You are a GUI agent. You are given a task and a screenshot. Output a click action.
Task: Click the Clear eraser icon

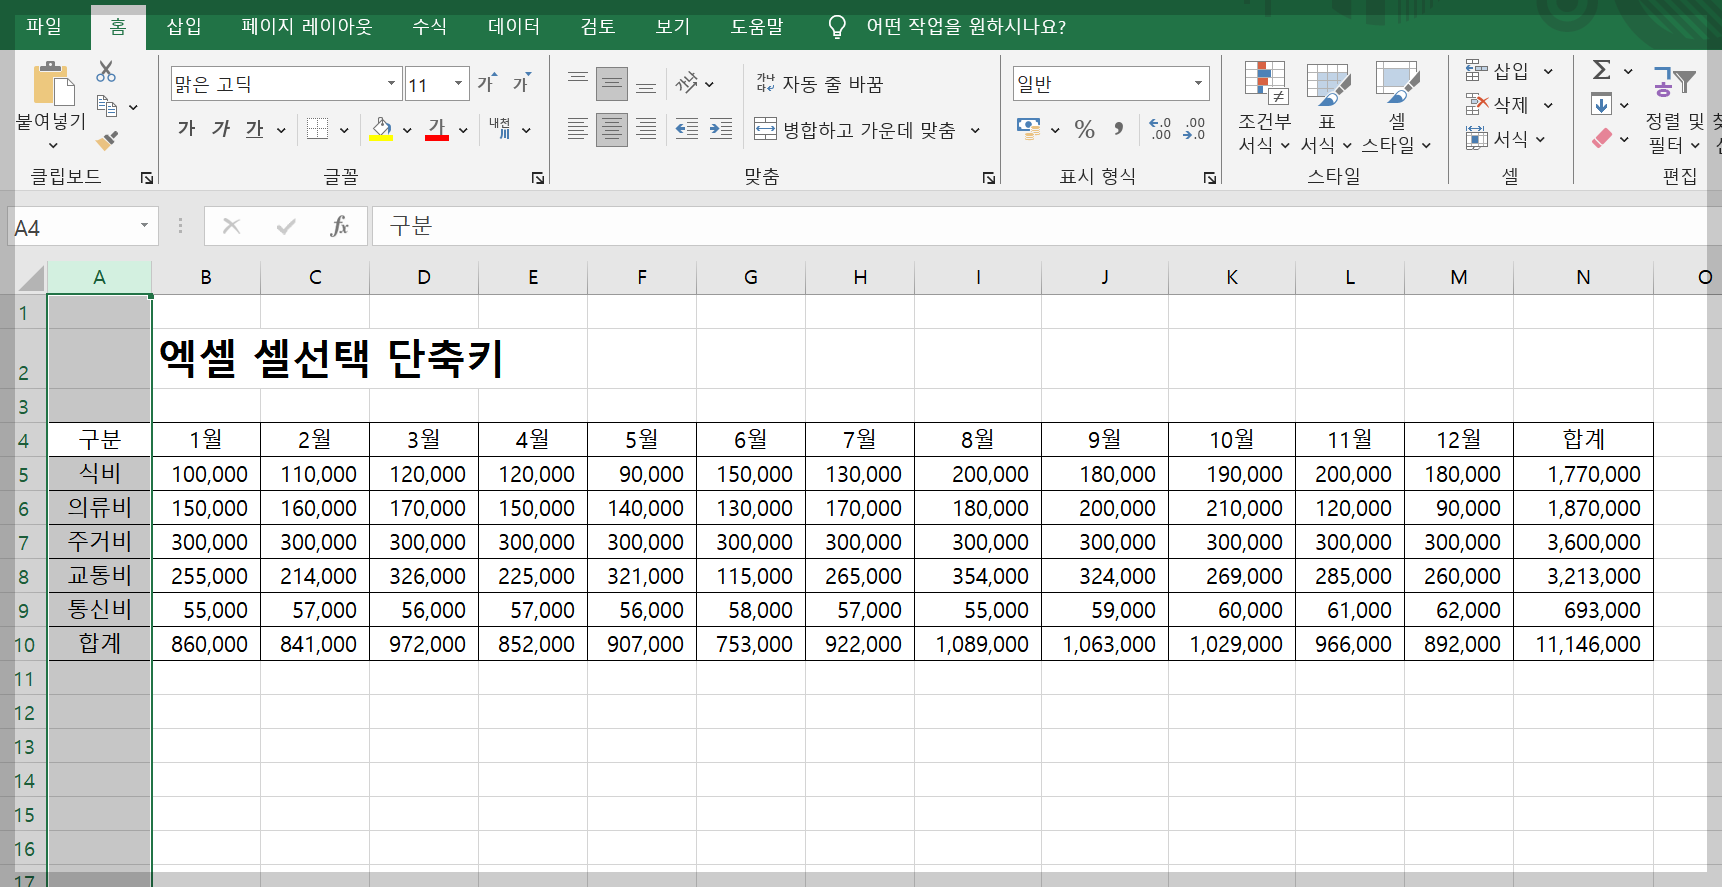(x=1602, y=139)
